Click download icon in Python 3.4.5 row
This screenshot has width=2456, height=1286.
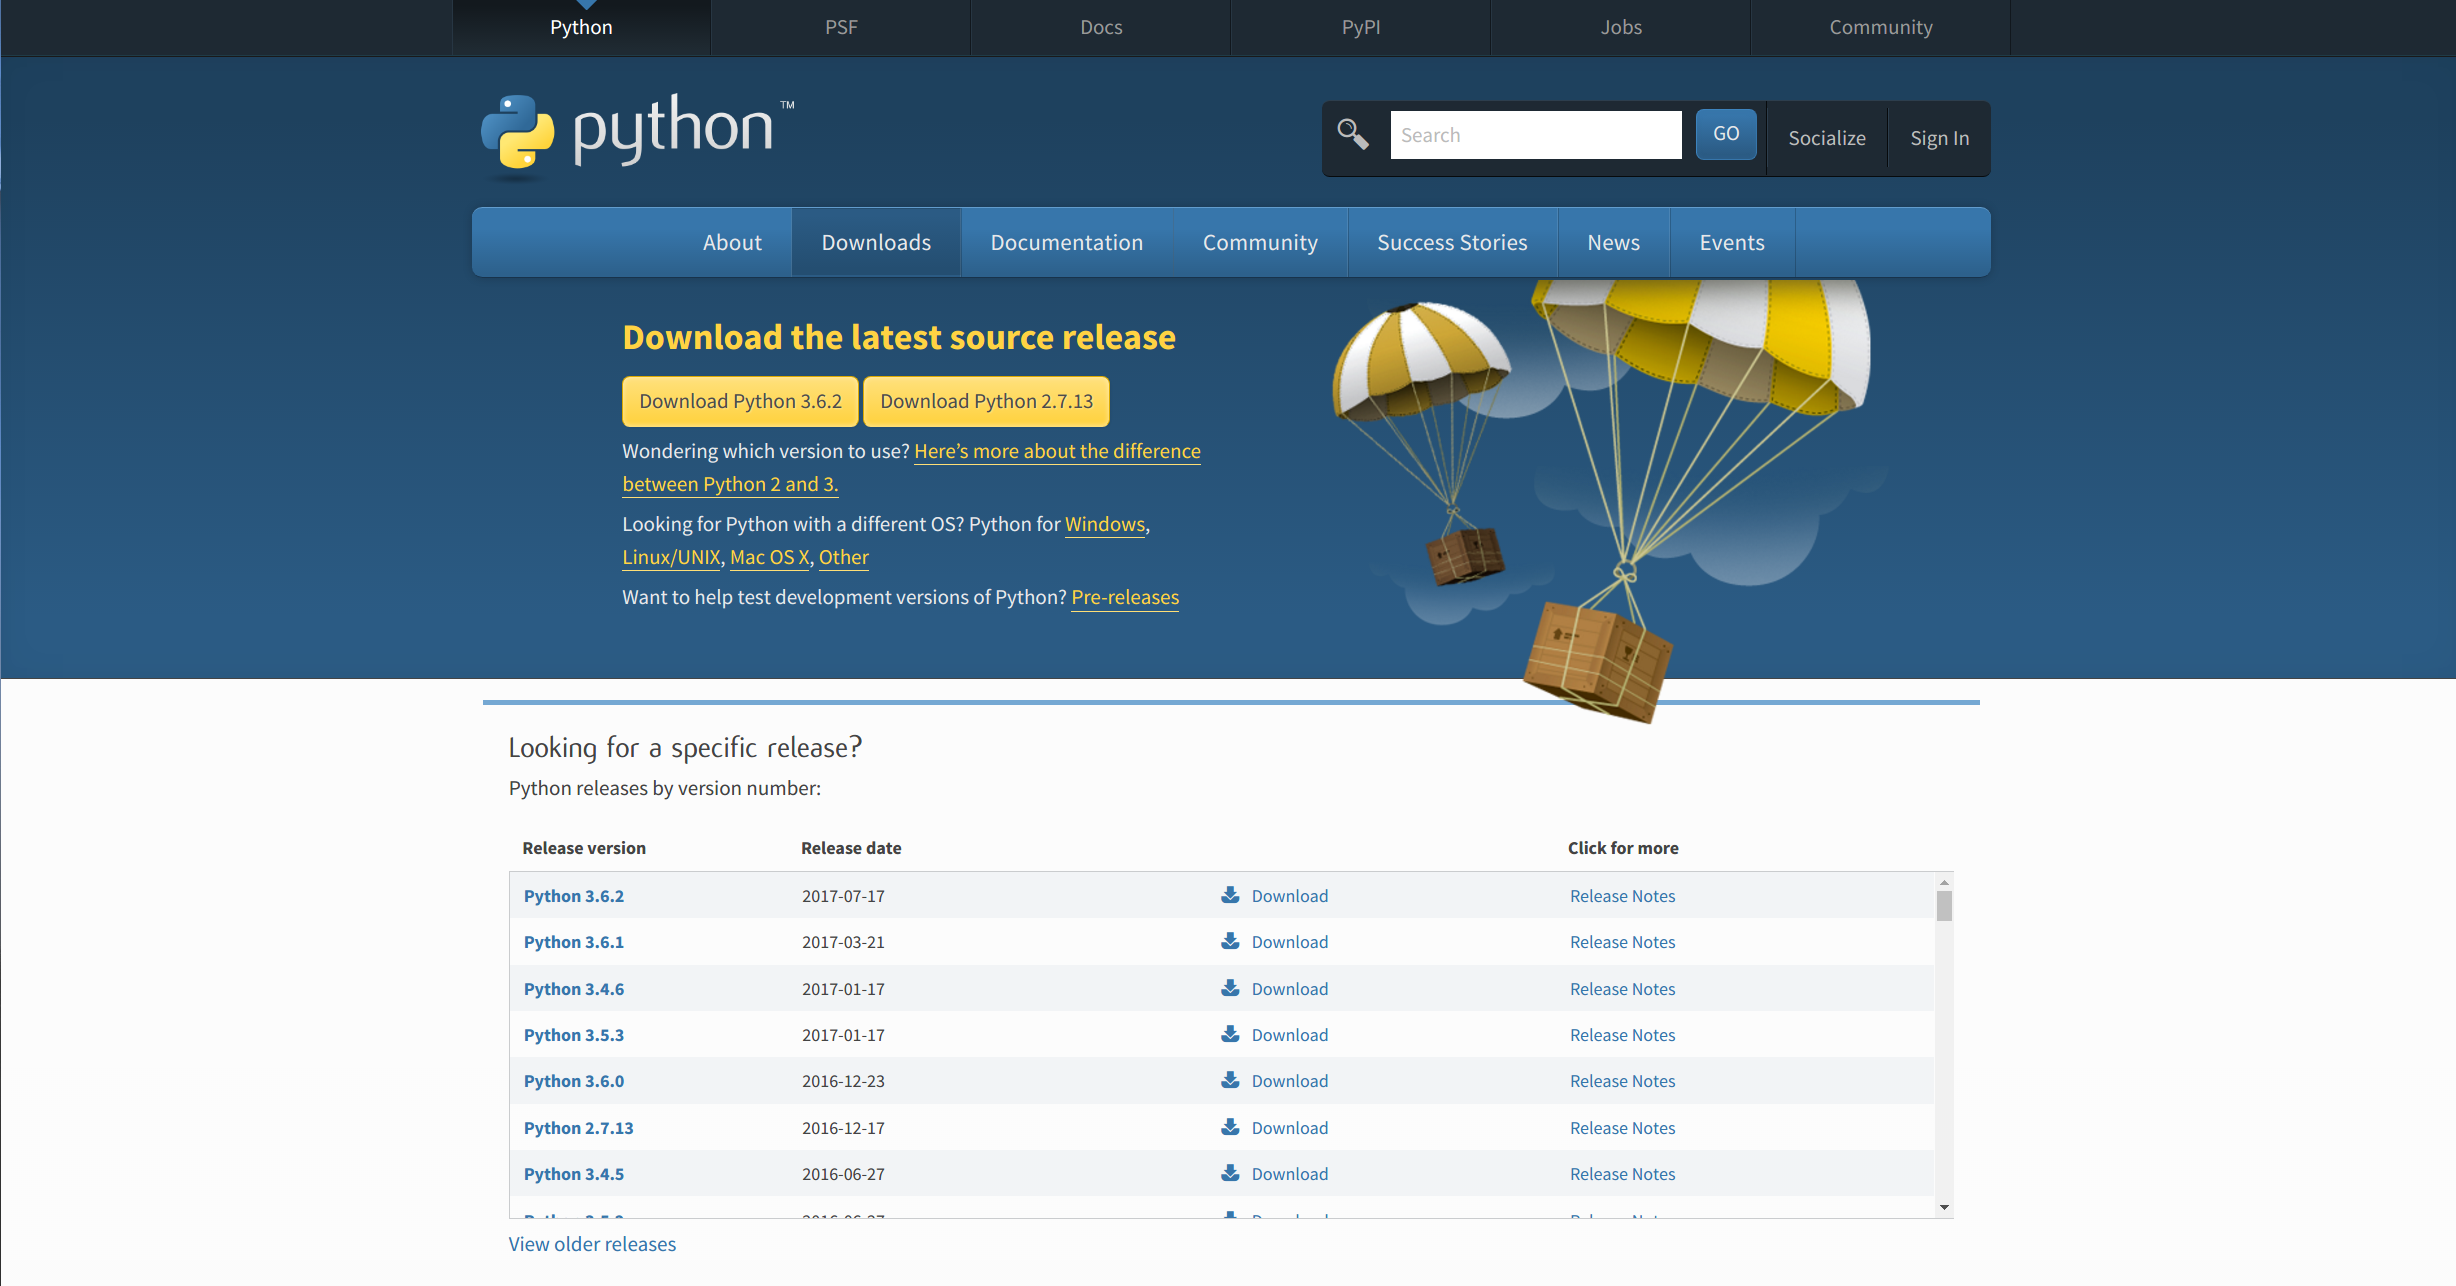[1230, 1173]
